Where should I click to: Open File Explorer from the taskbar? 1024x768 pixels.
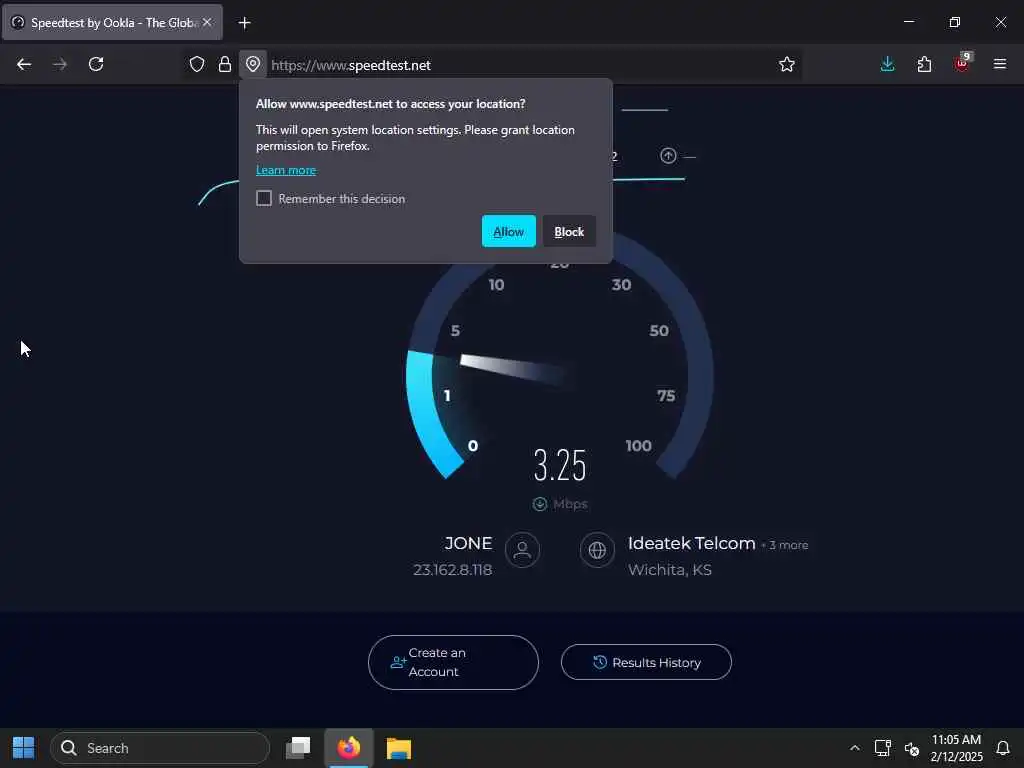pyautogui.click(x=398, y=748)
